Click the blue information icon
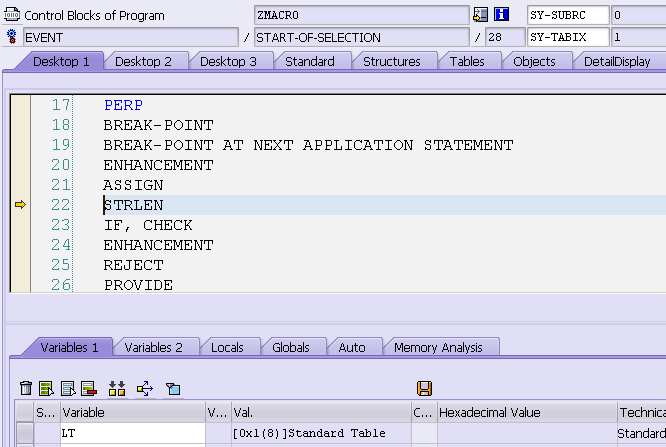 (501, 15)
